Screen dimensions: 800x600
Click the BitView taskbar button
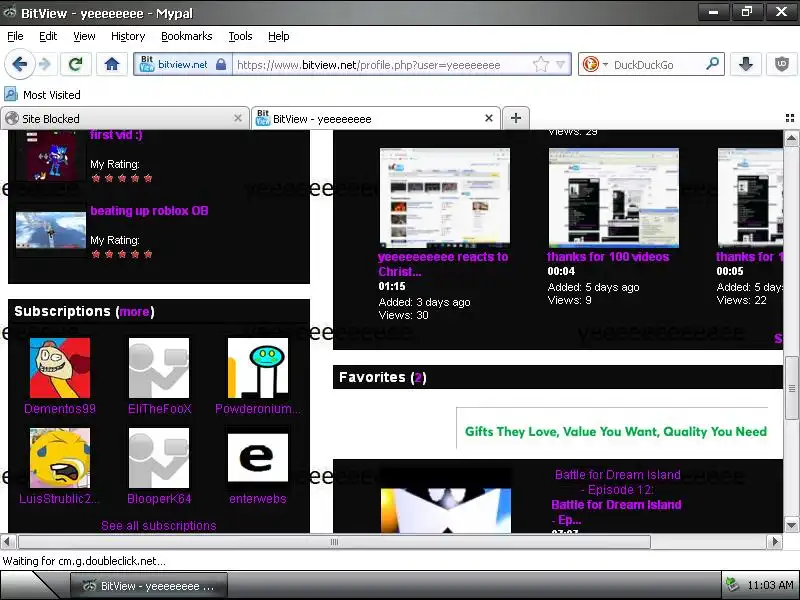tap(148, 586)
